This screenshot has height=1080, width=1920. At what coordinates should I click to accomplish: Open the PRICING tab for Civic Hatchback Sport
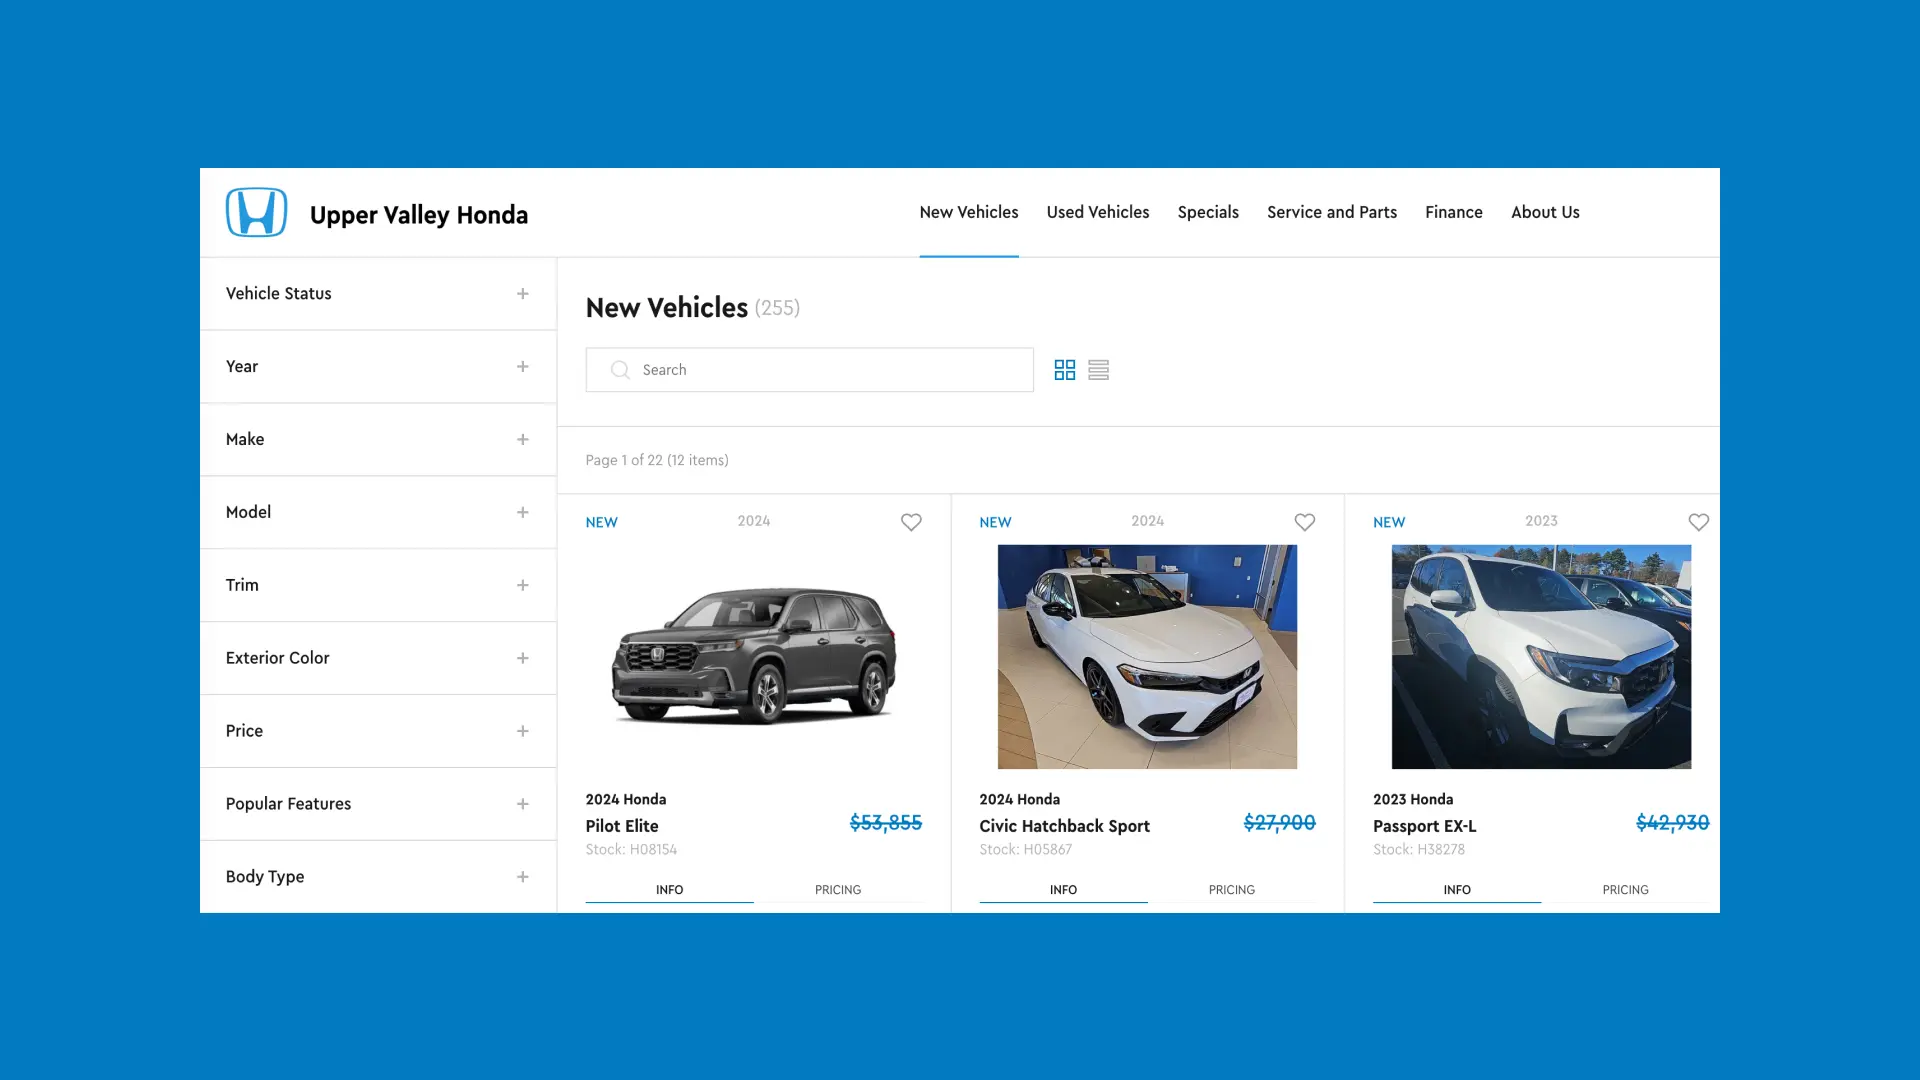coord(1232,889)
